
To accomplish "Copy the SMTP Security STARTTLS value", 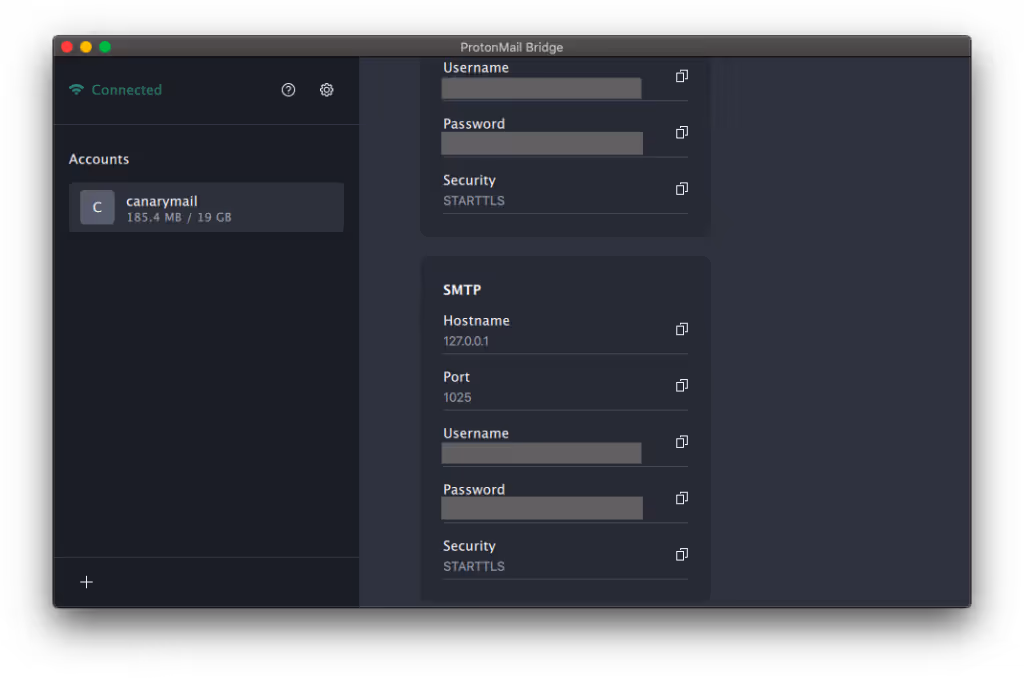I will (x=682, y=555).
